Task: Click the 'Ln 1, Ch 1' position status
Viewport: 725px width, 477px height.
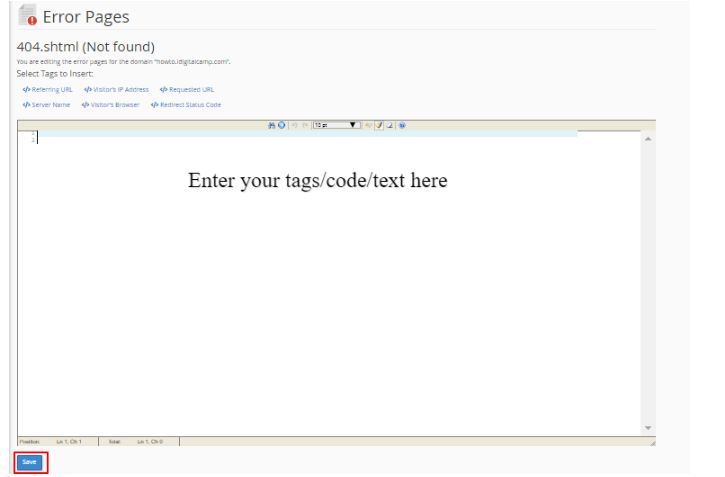Action: [69, 442]
